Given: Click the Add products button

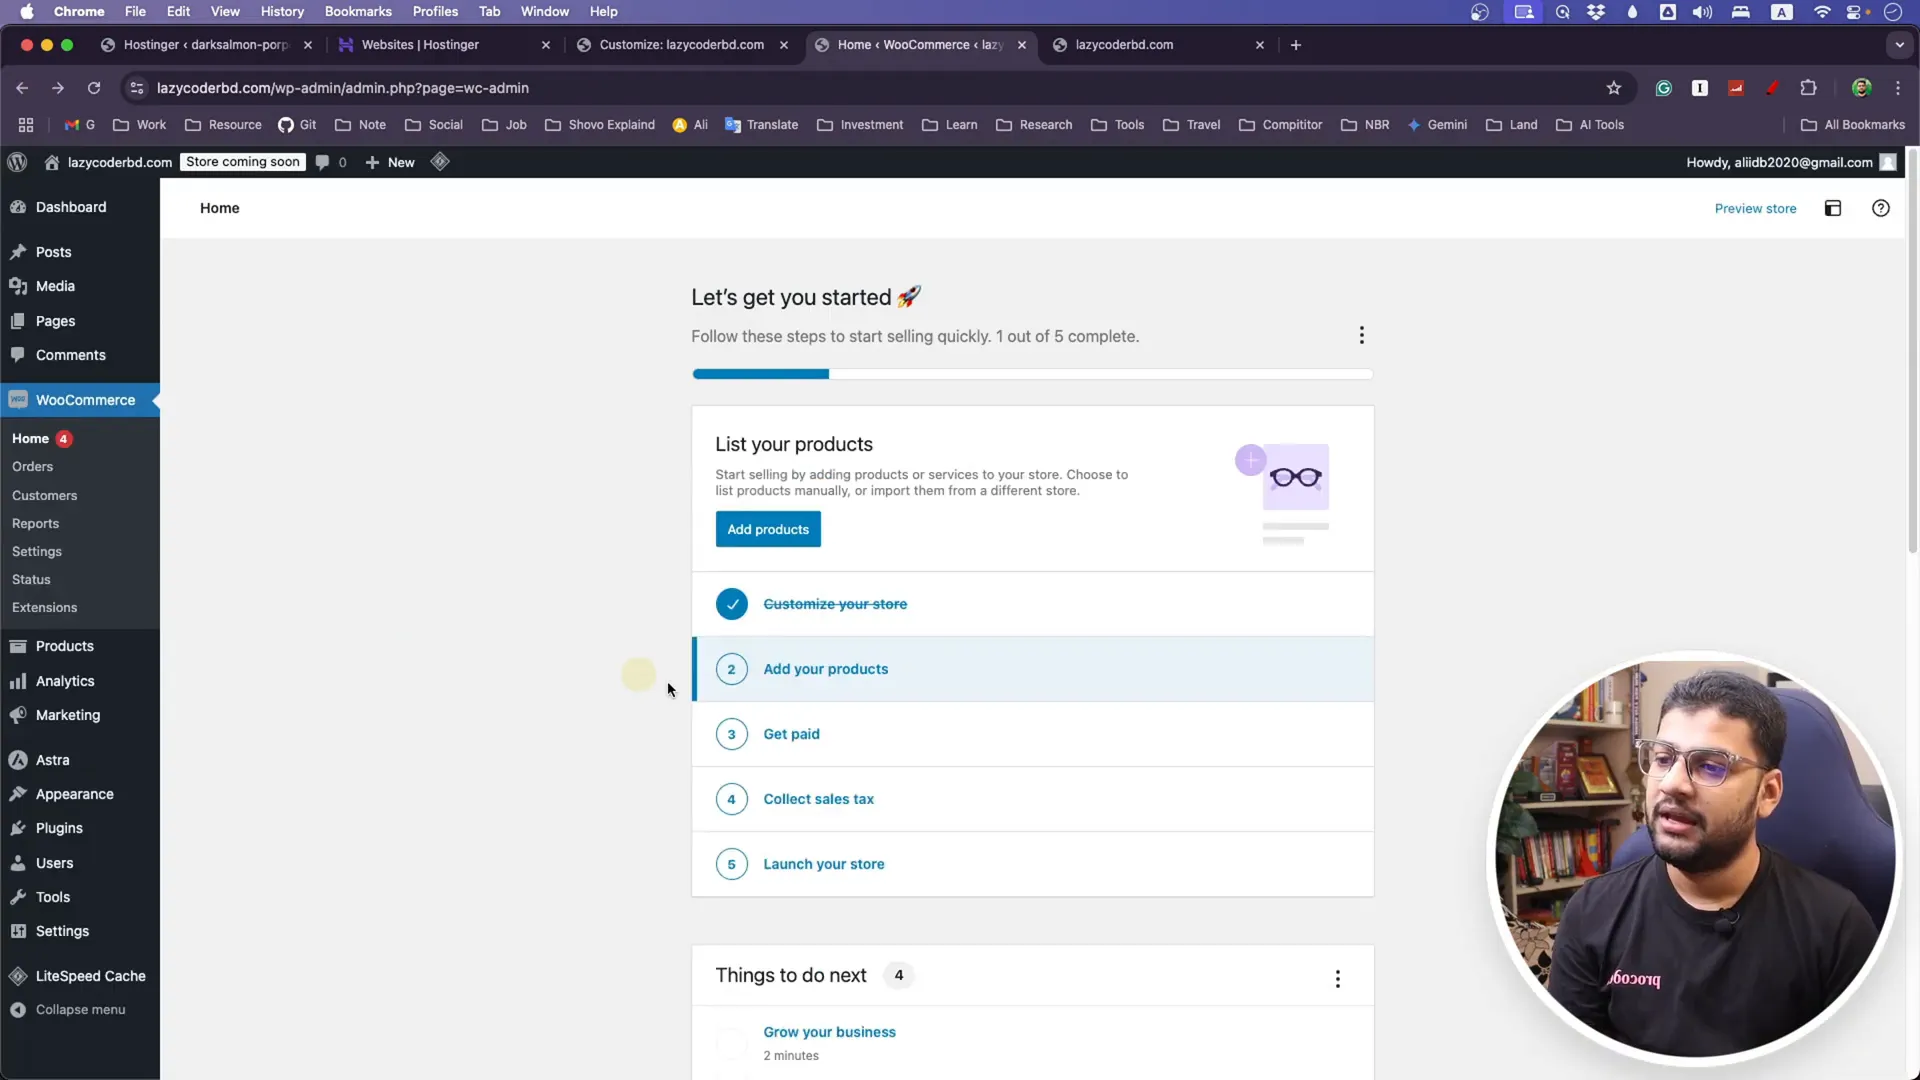Looking at the screenshot, I should click(x=767, y=529).
